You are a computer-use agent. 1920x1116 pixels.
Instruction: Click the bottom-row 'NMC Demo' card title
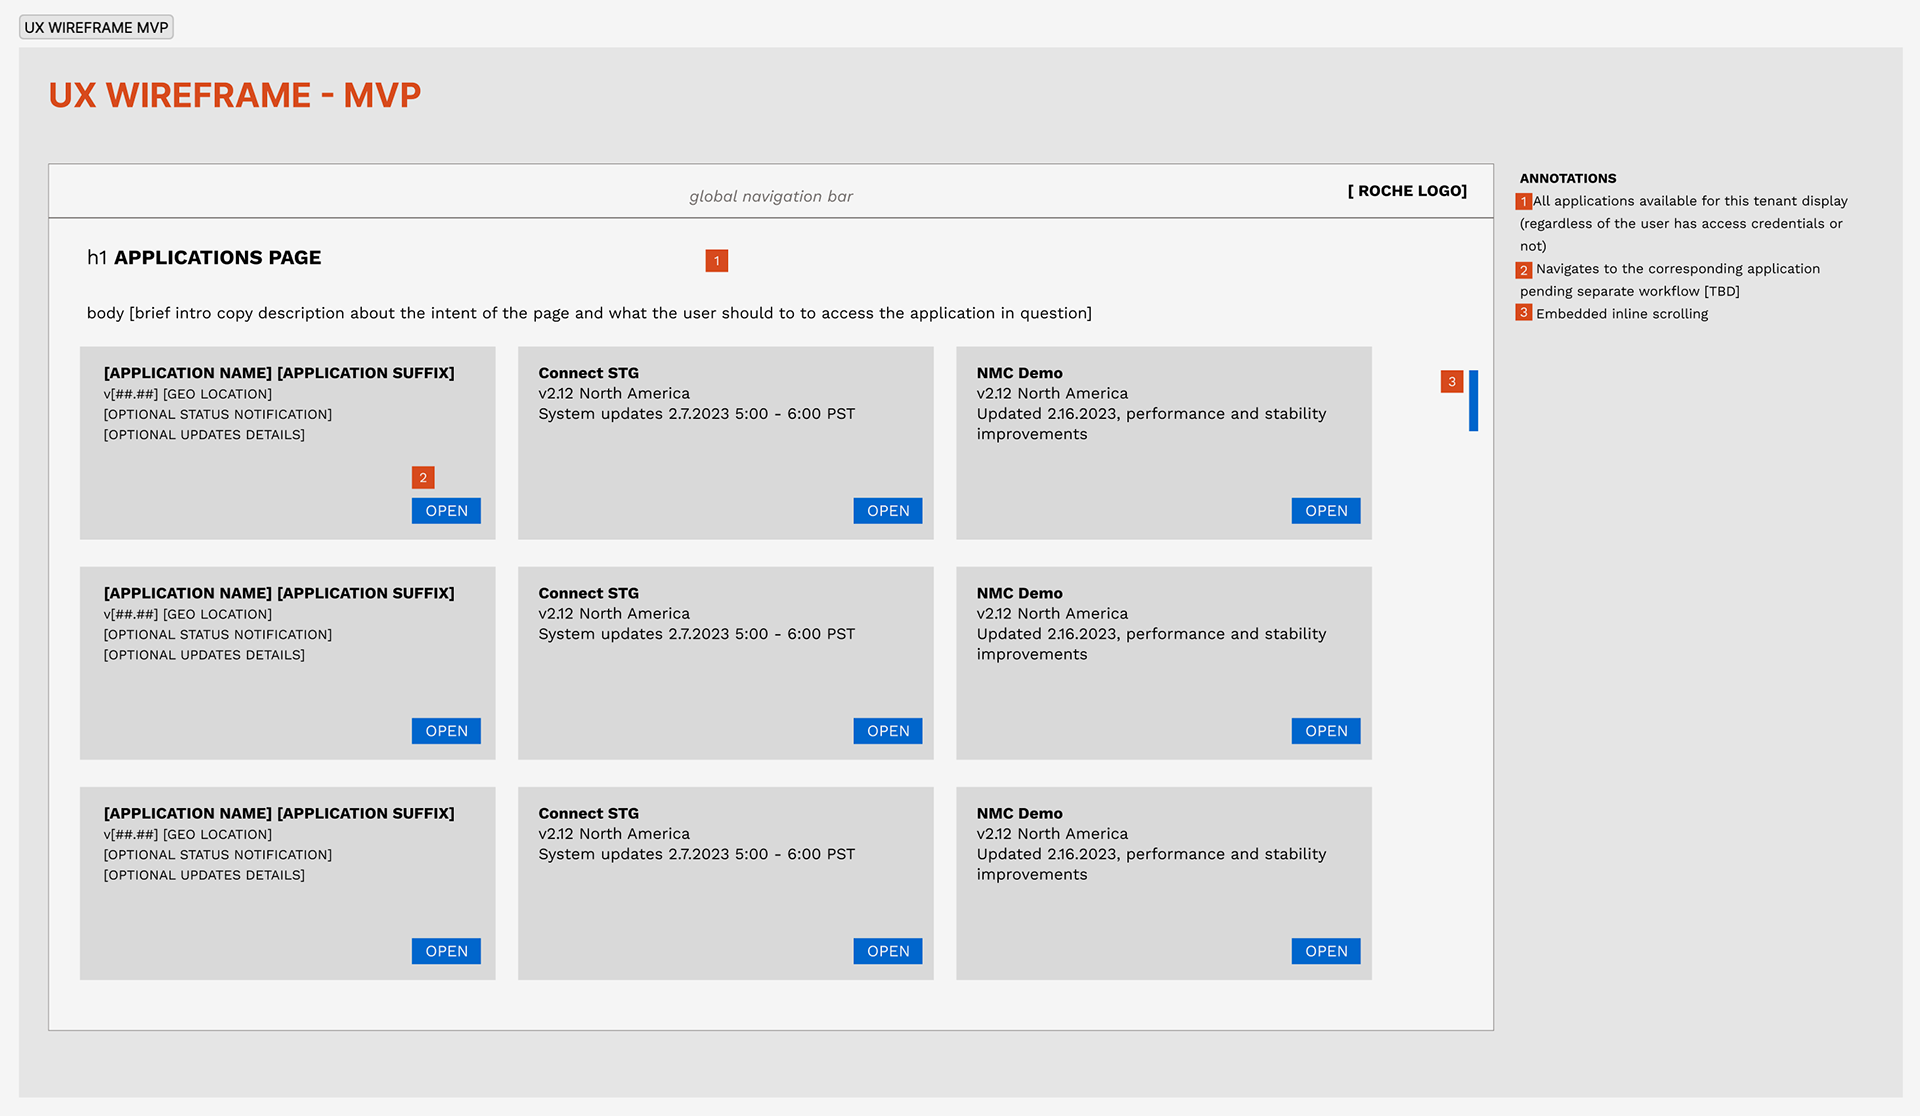coord(1019,813)
